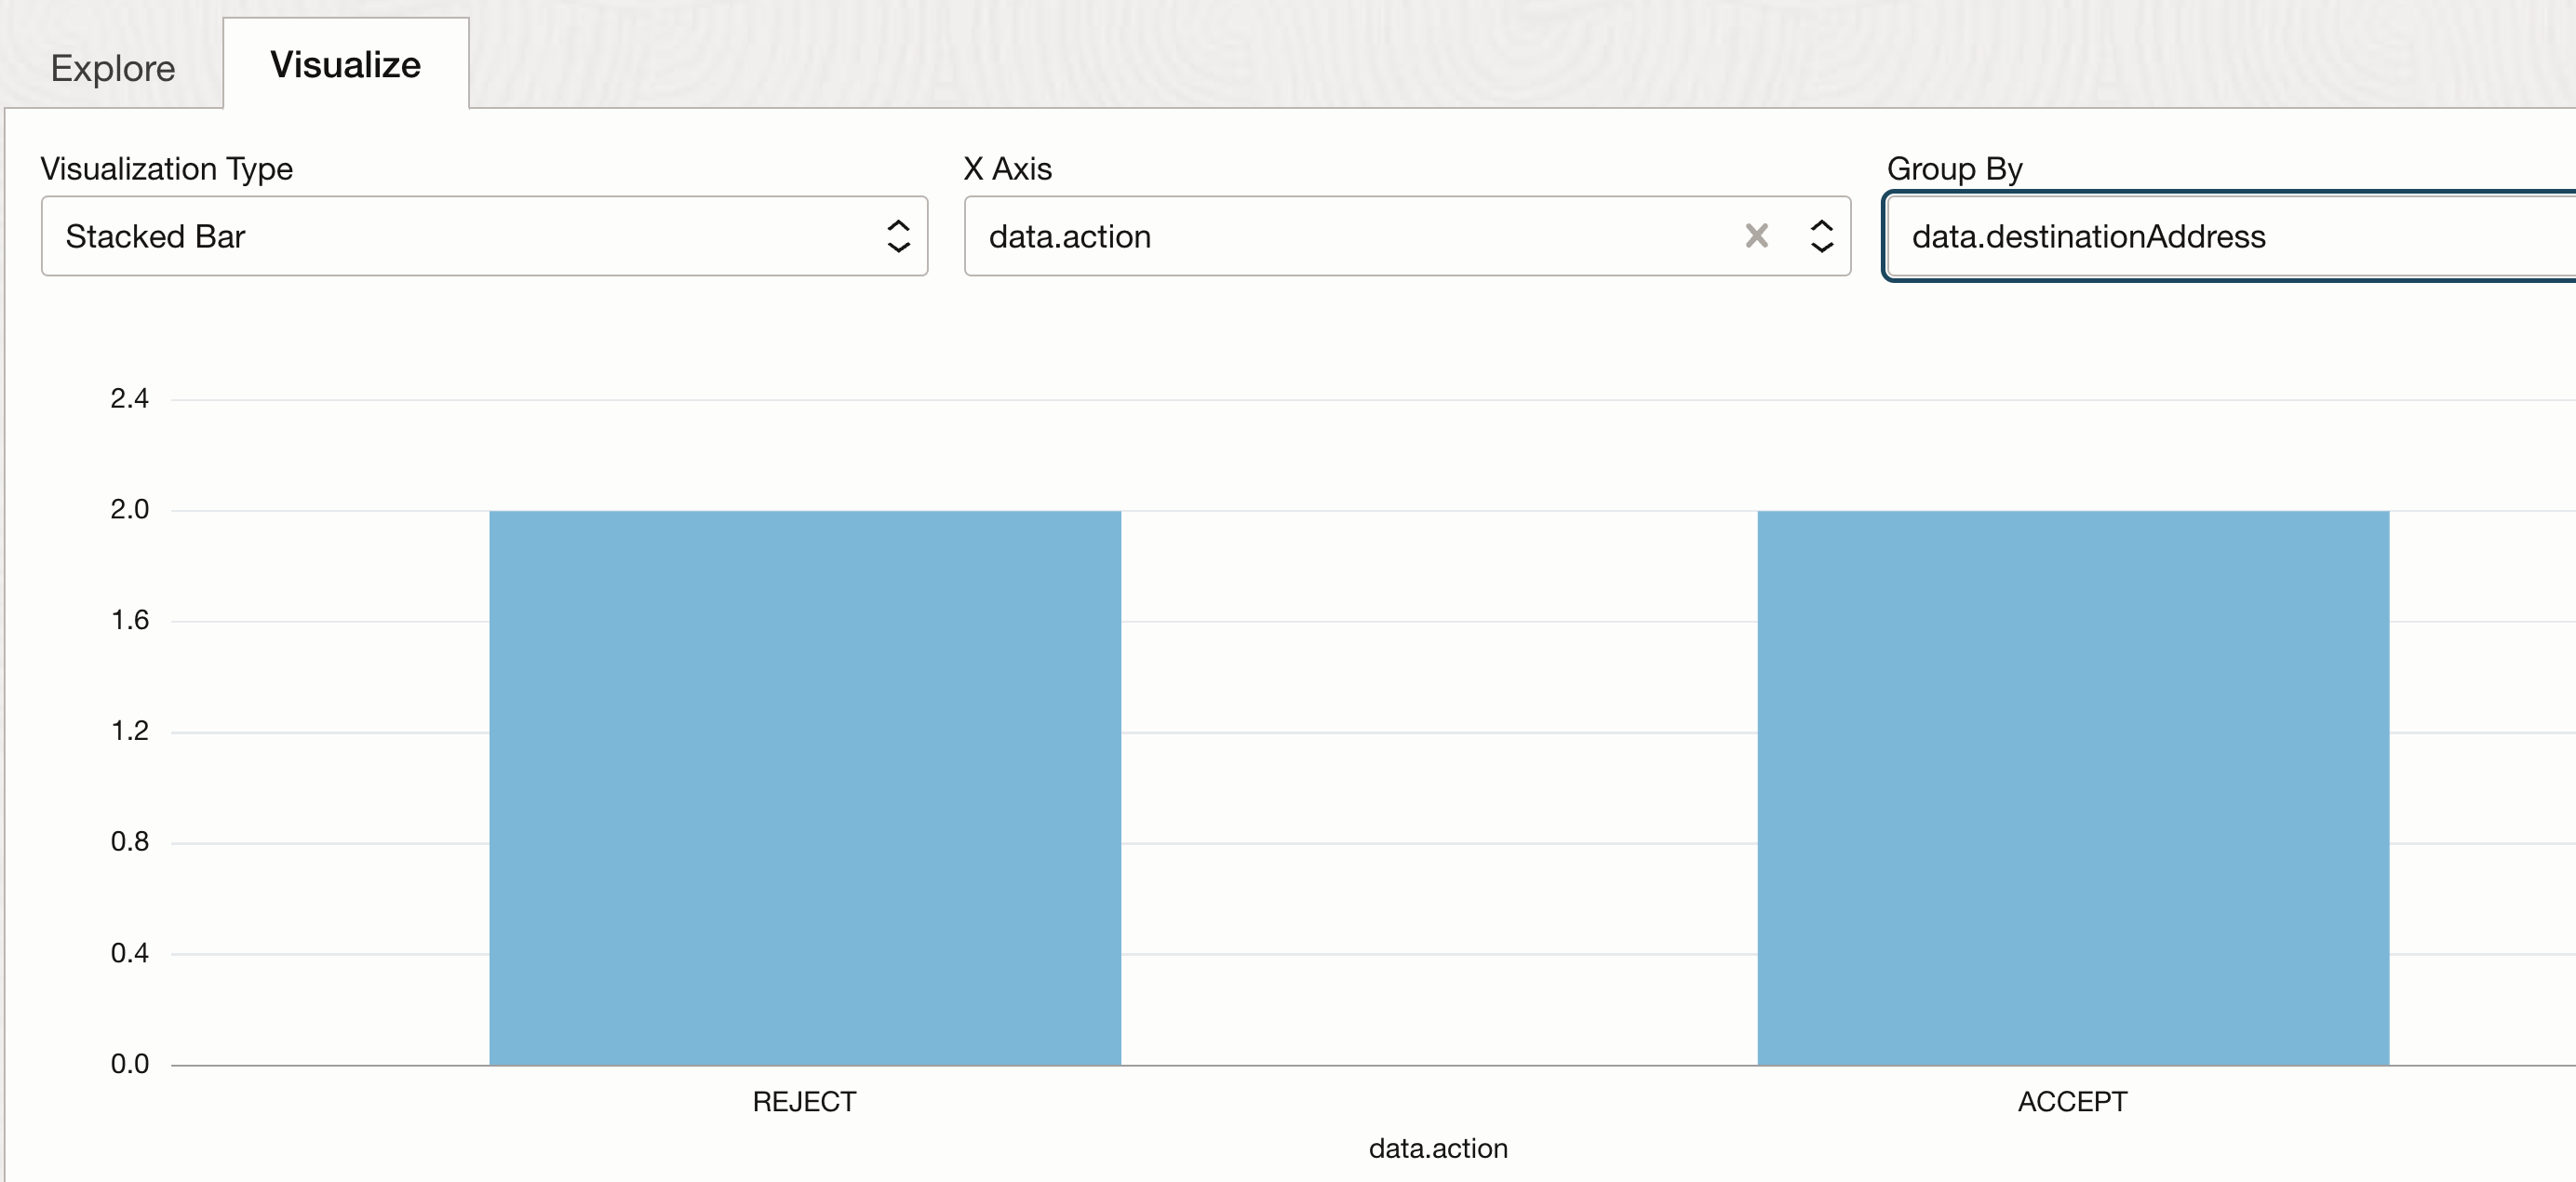The height and width of the screenshot is (1182, 2576).
Task: Clear the X Axis data.action selection
Action: pos(1756,236)
